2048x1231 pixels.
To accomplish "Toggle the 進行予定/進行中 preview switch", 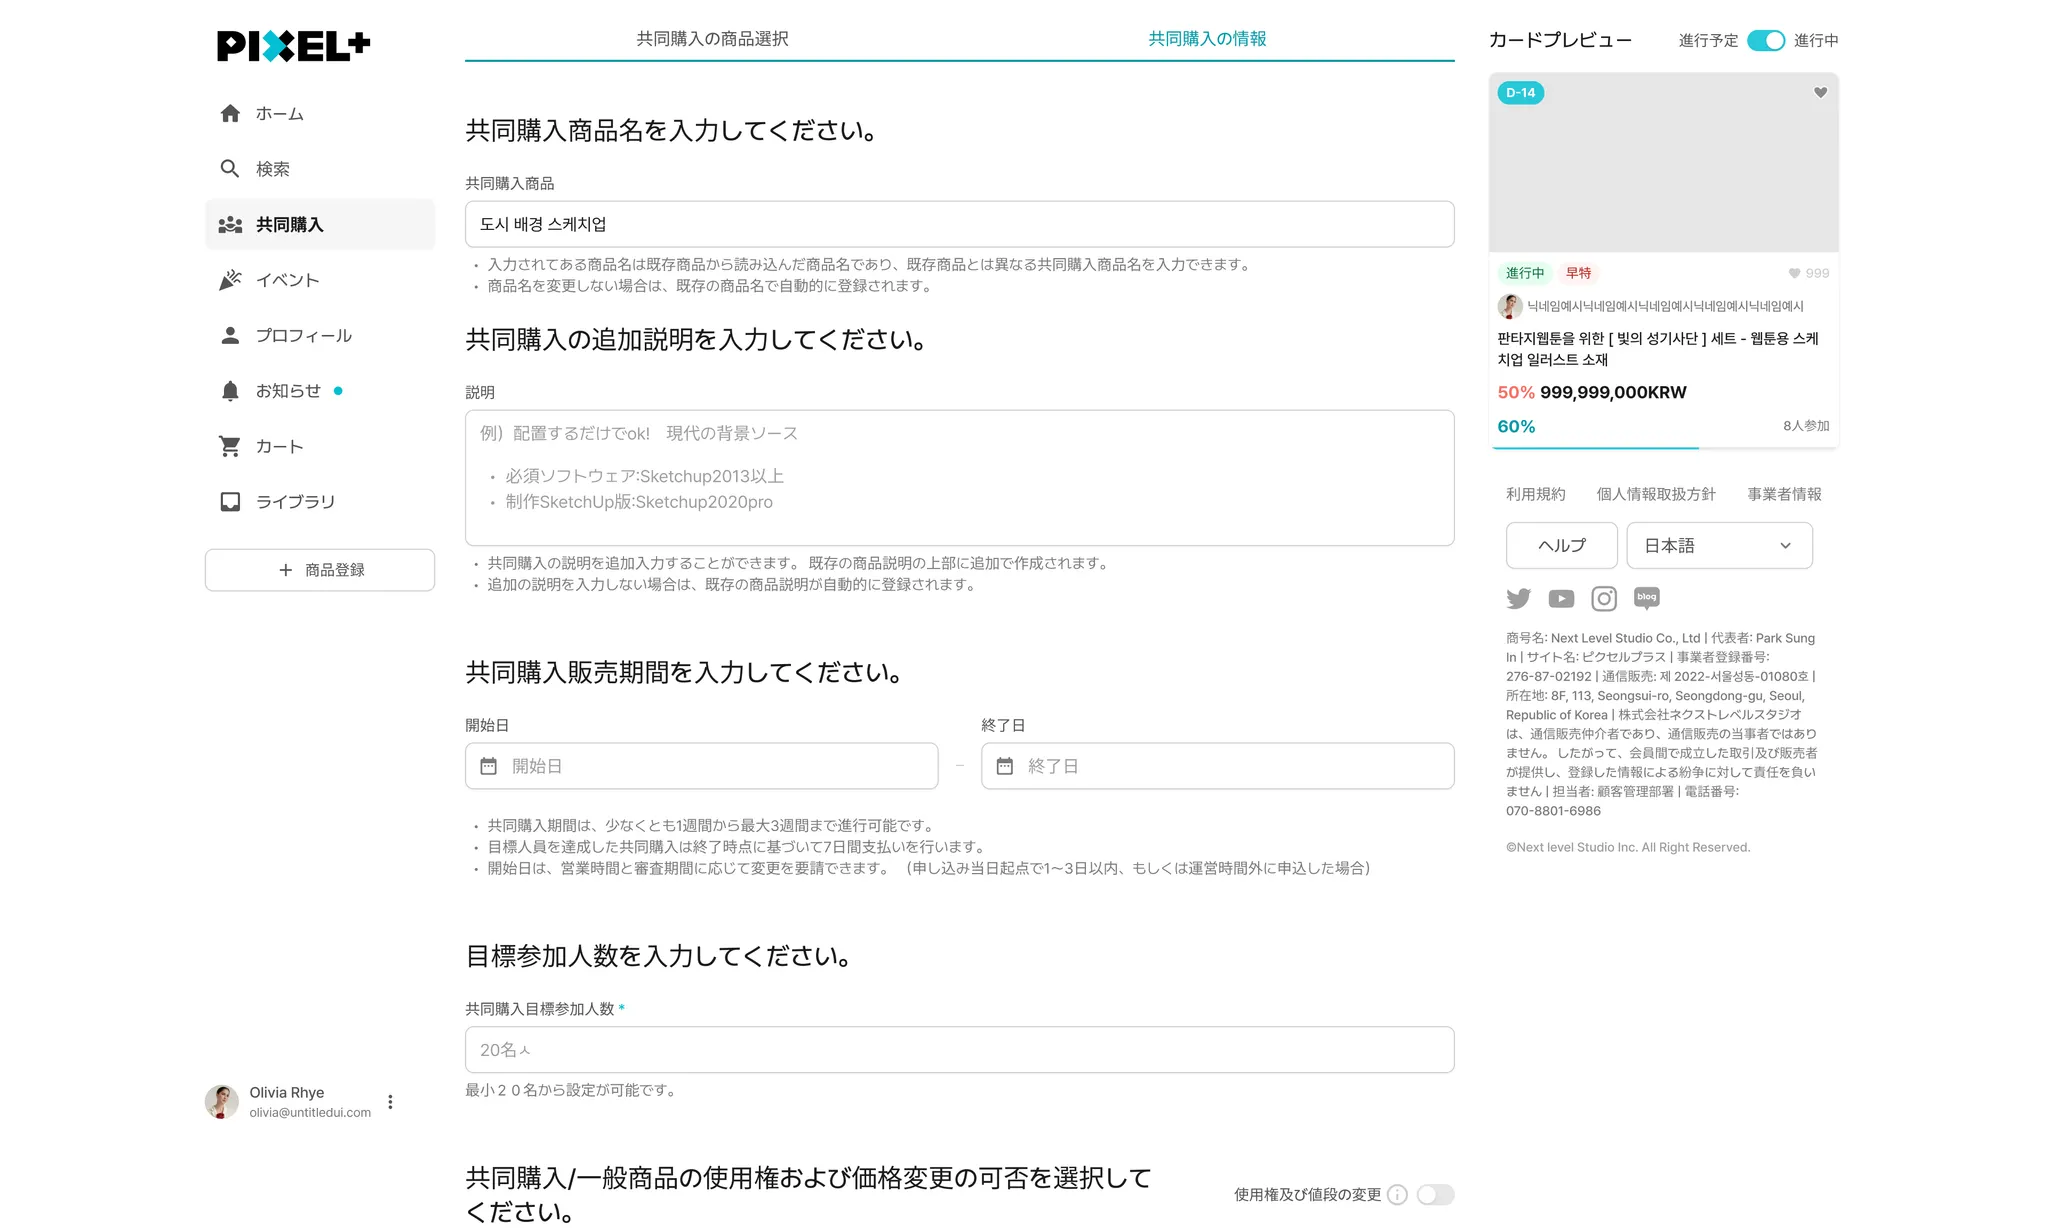I will pos(1765,41).
